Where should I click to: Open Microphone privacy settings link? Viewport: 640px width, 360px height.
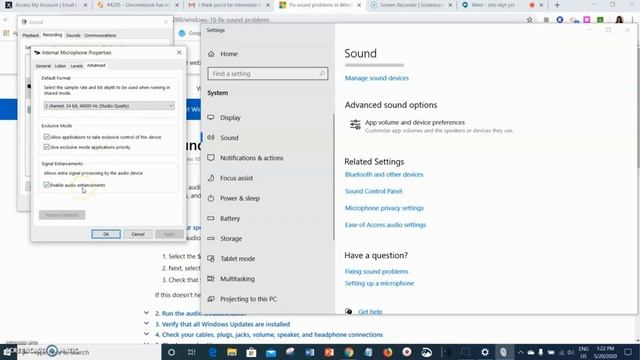384,208
